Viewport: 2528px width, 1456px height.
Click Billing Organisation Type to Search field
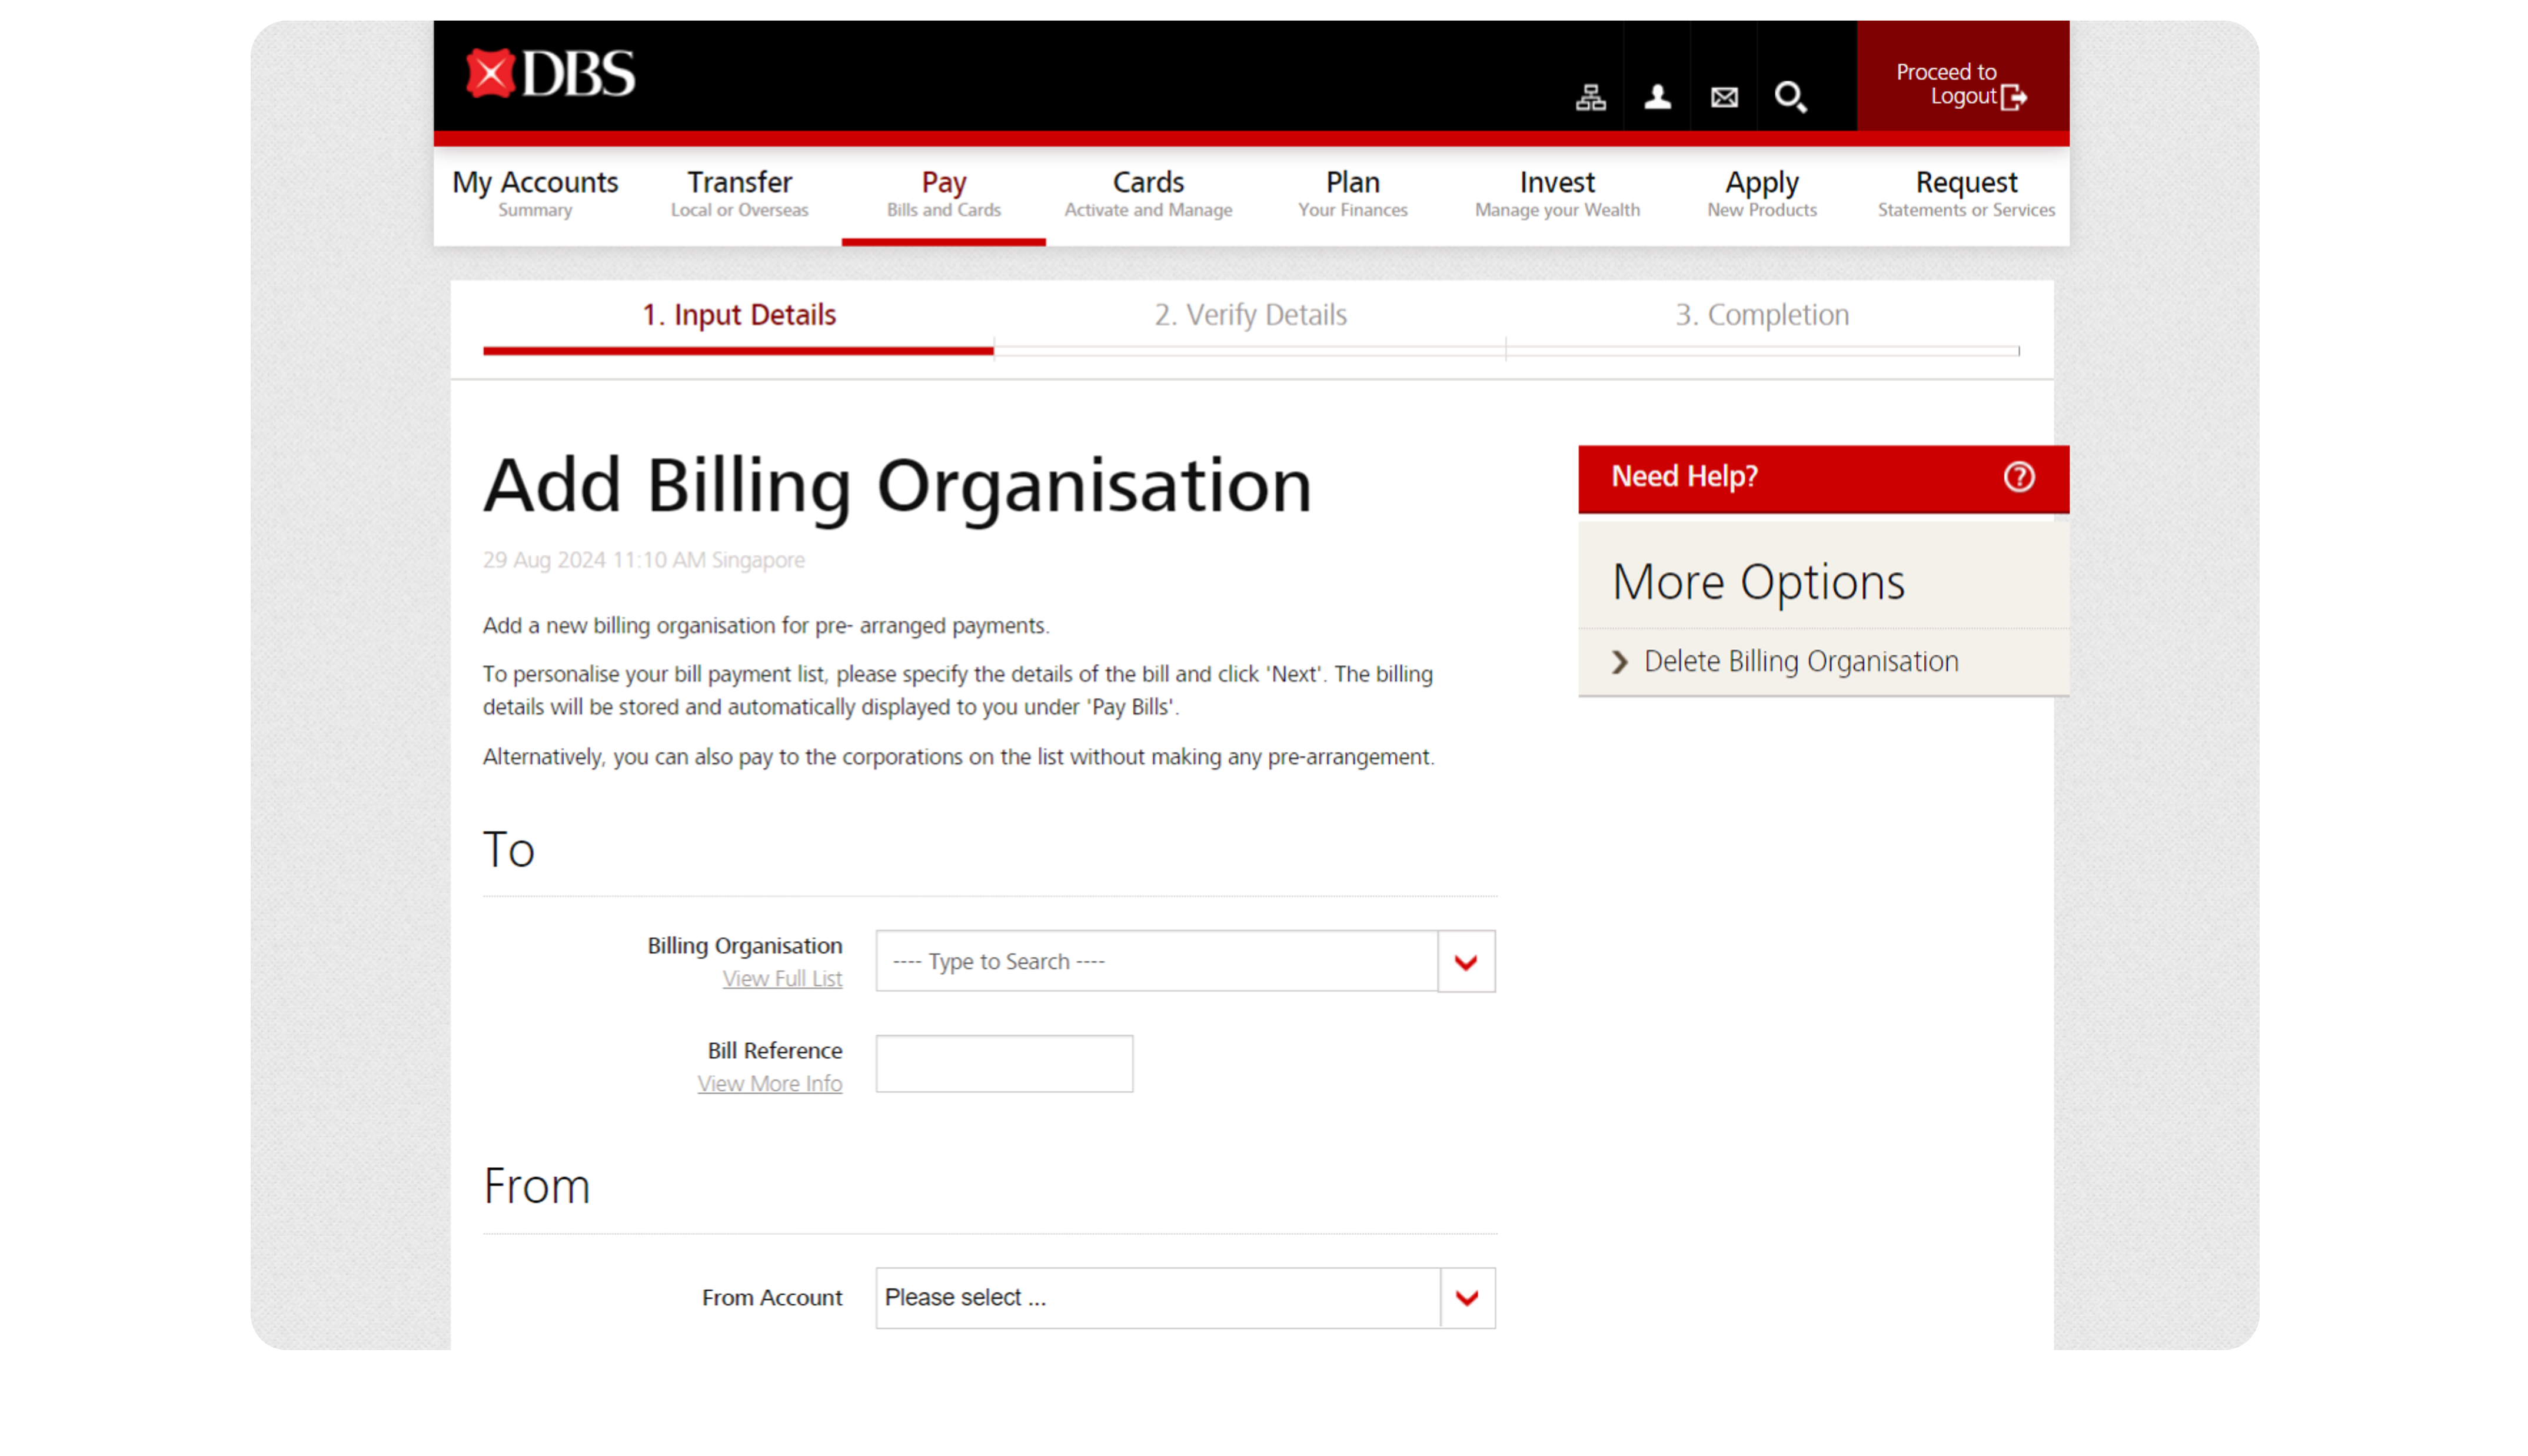point(1156,961)
